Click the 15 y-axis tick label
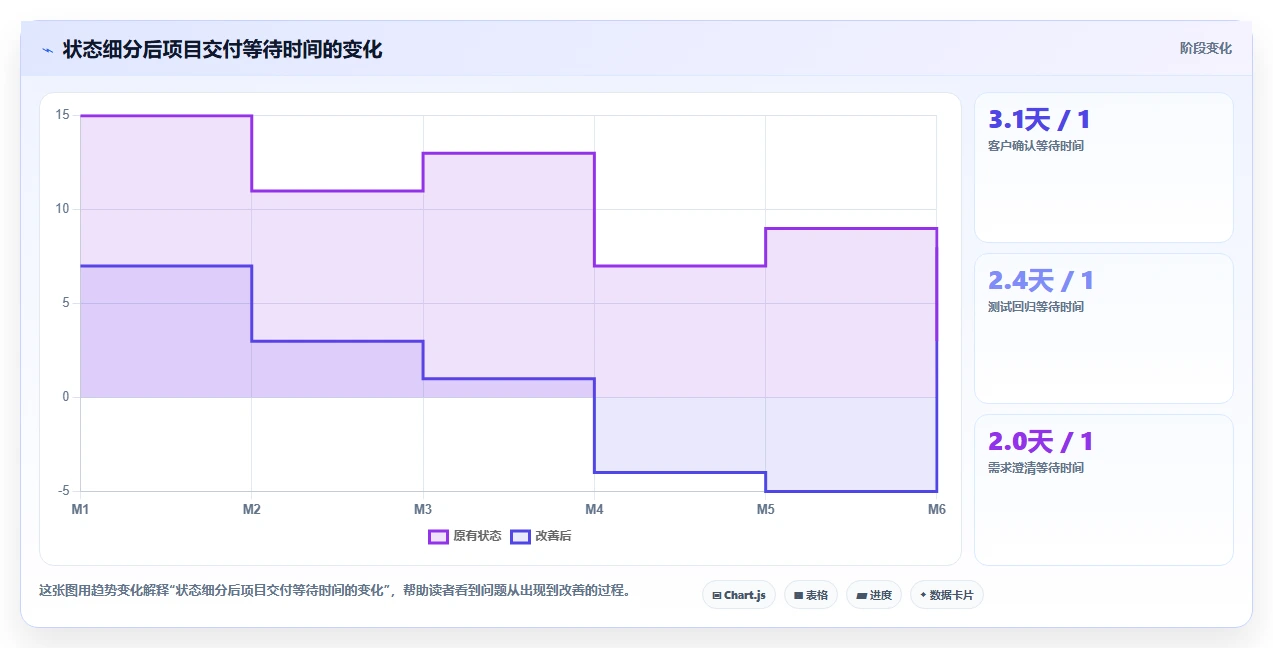The image size is (1273, 648). (62, 115)
